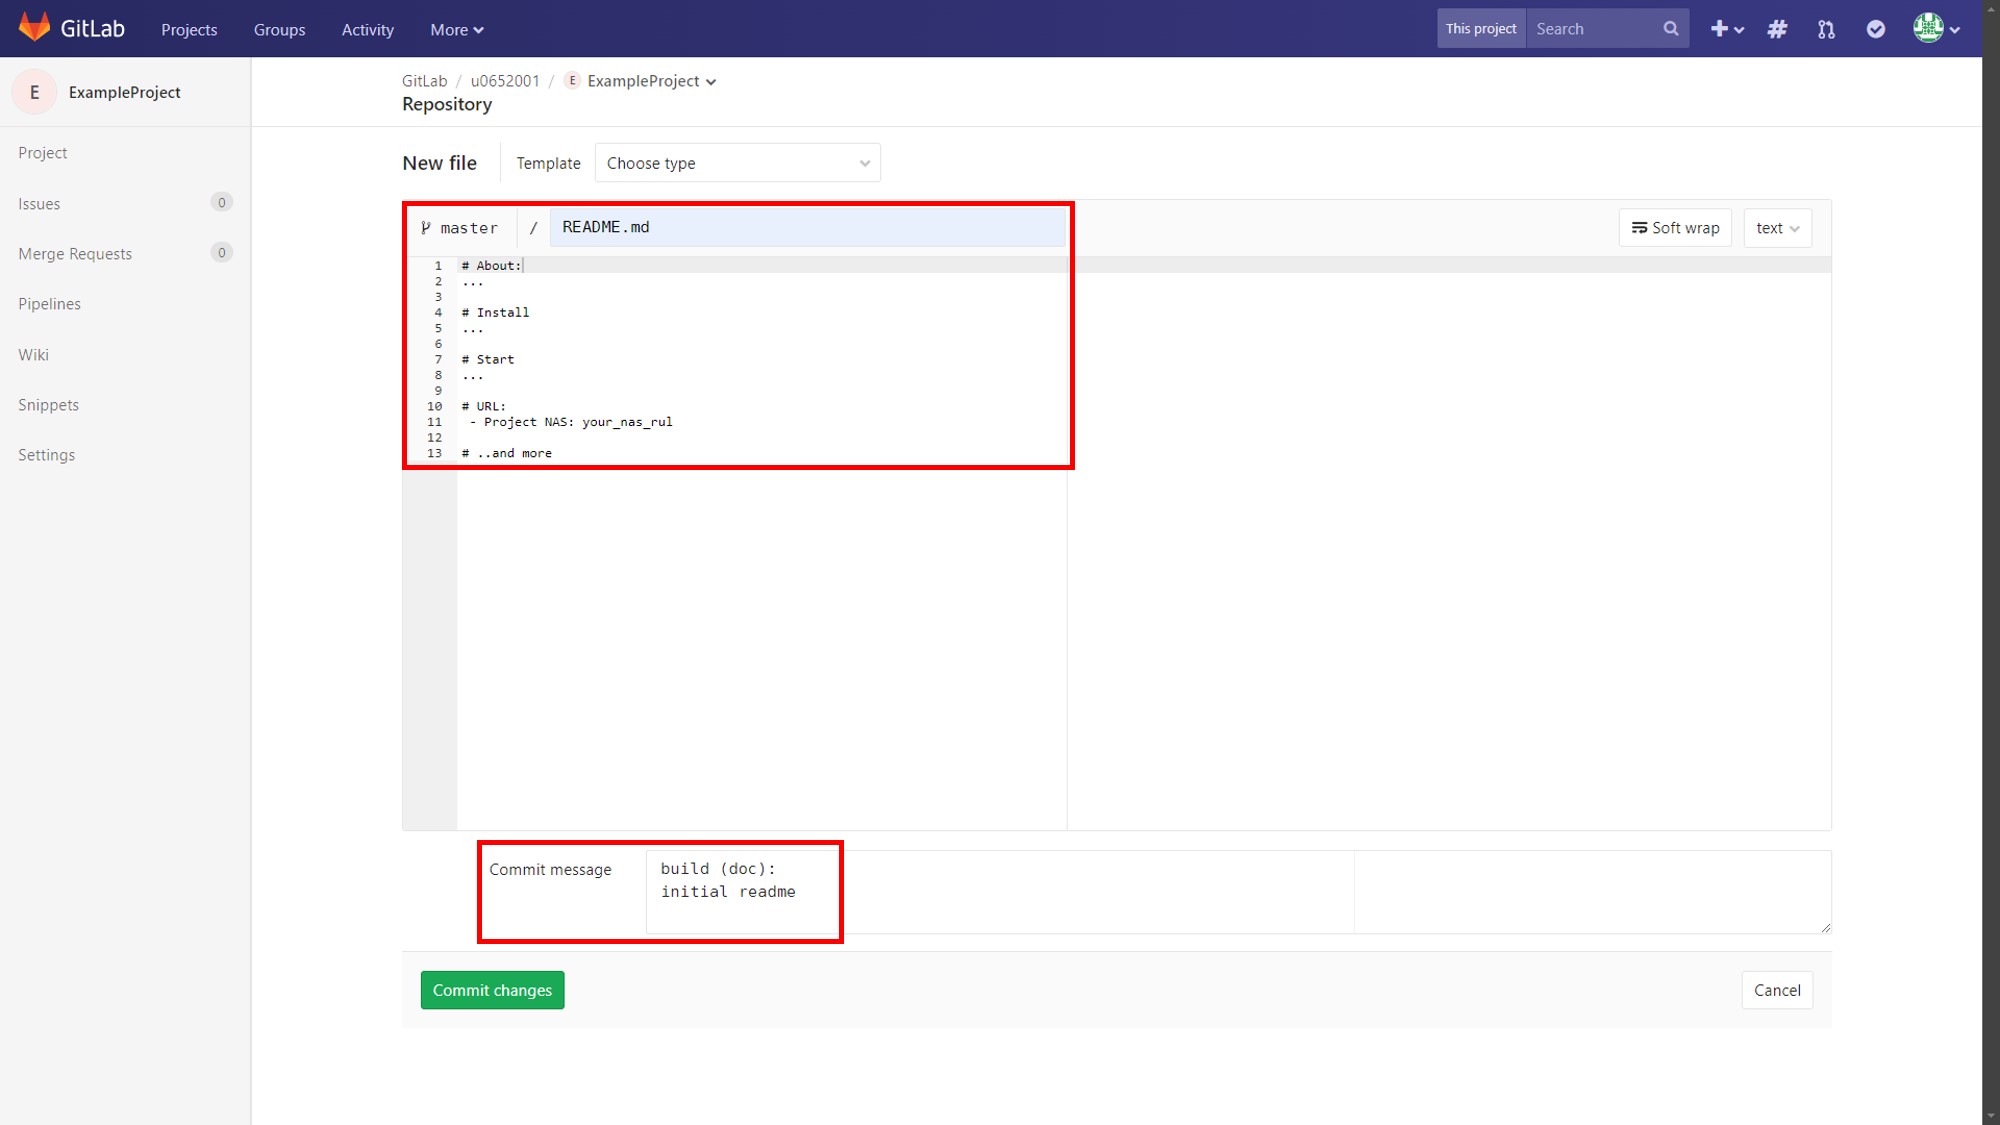
Task: Click the scrollbar down arrow
Action: (1991, 1117)
